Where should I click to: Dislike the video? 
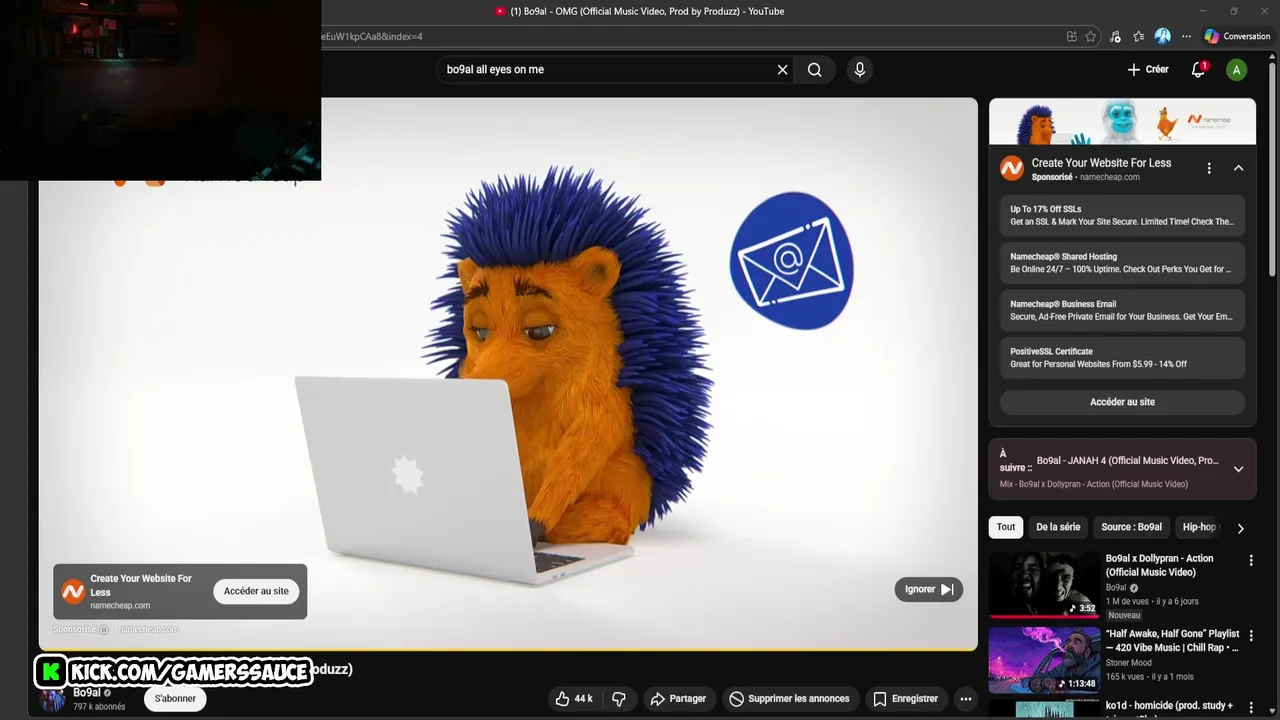(x=619, y=699)
